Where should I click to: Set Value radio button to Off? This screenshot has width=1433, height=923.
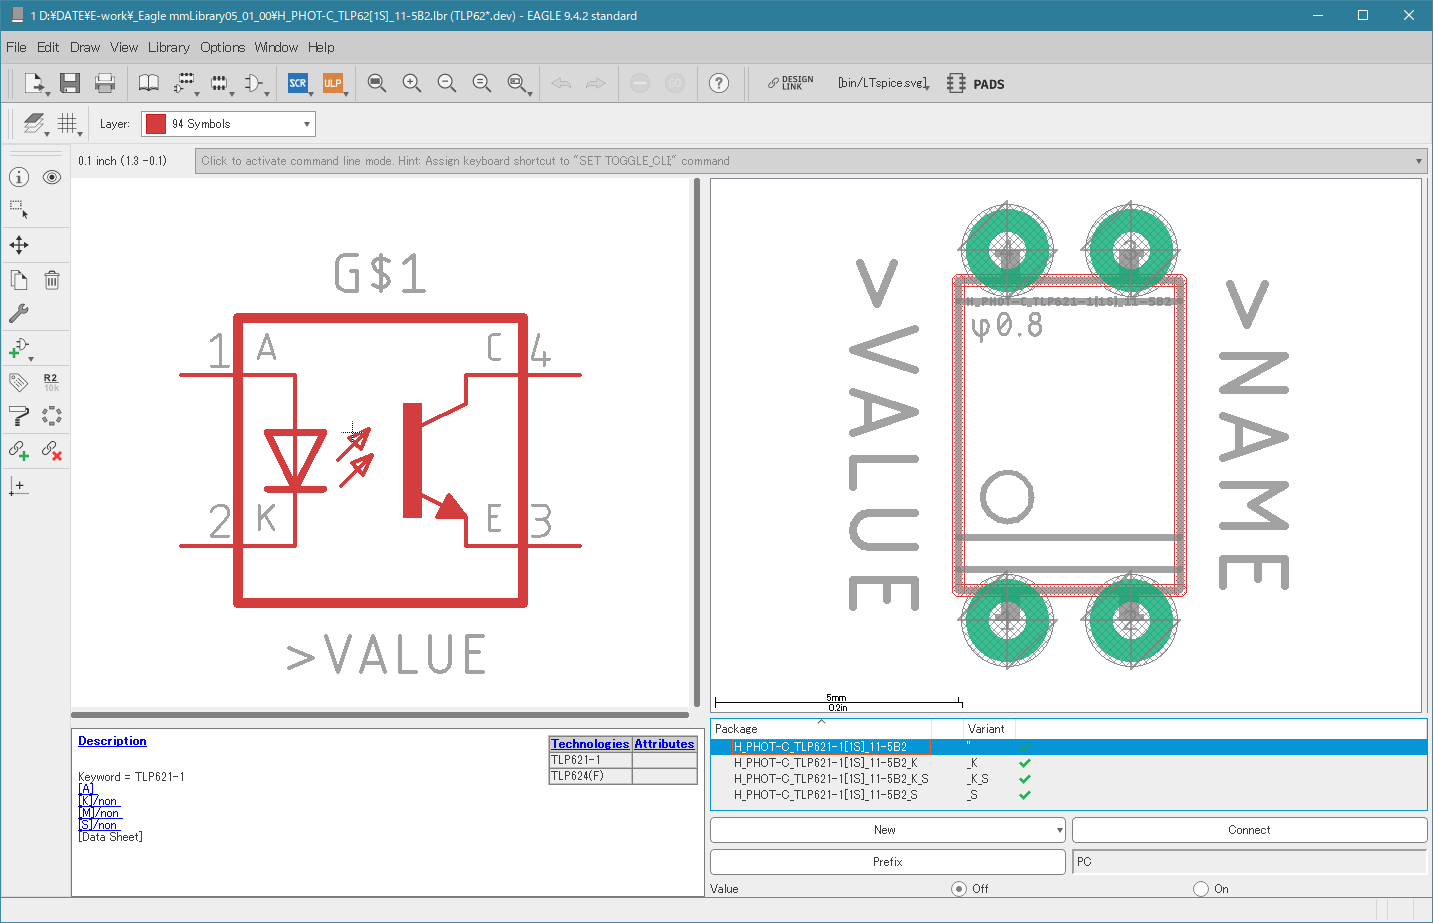(959, 888)
